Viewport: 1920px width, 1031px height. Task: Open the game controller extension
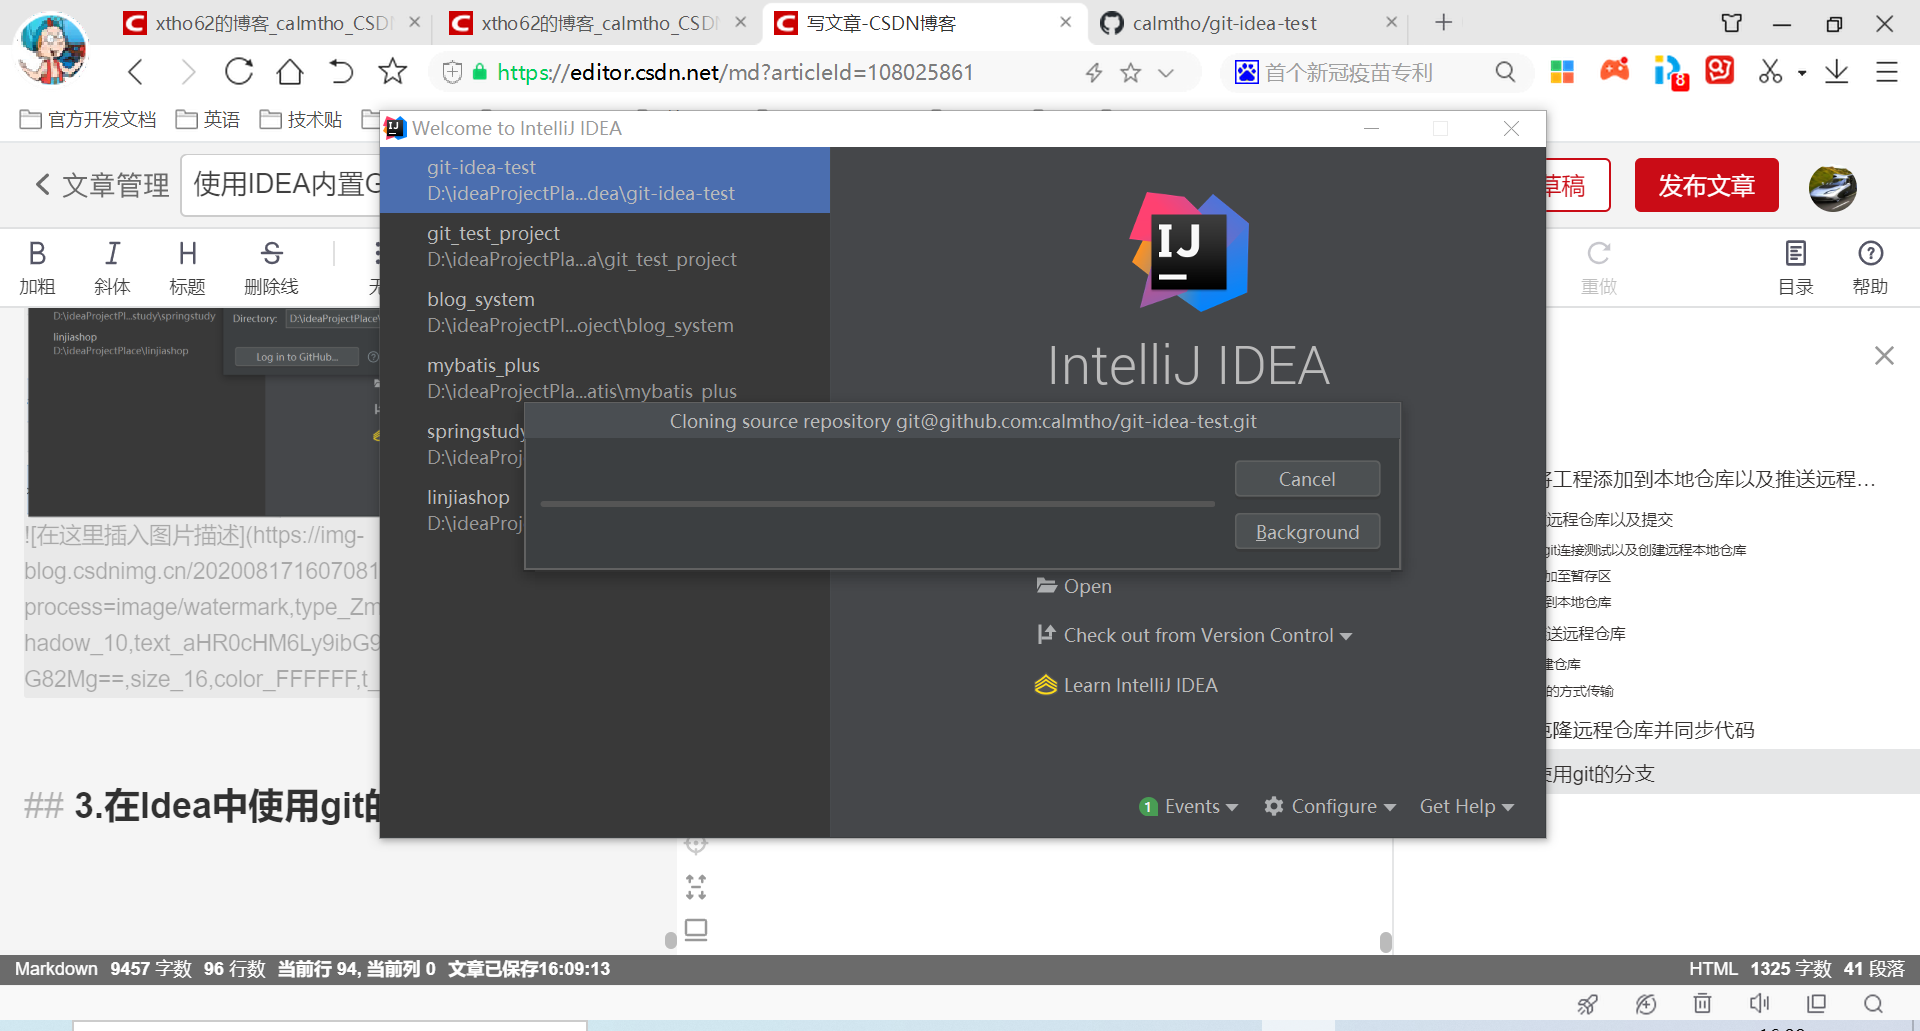click(x=1615, y=70)
